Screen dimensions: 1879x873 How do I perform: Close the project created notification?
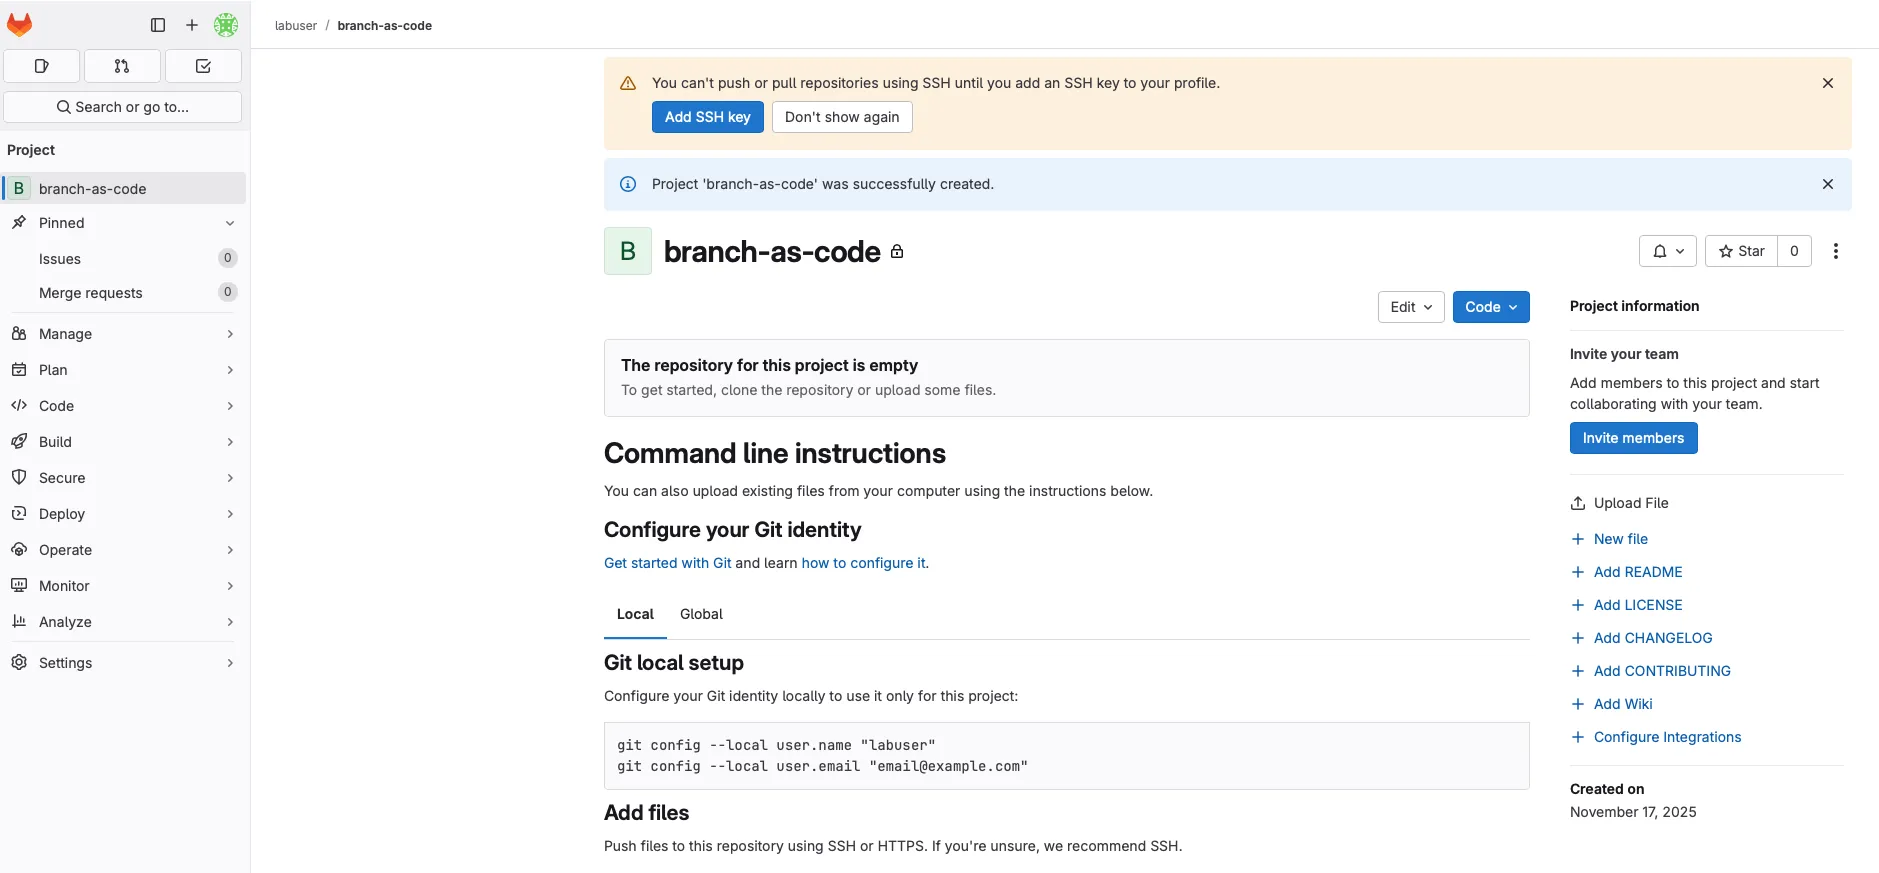[x=1827, y=184]
